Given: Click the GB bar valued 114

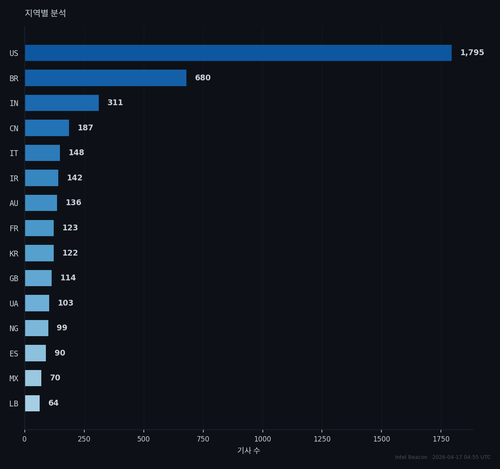Looking at the screenshot, I should point(38,278).
